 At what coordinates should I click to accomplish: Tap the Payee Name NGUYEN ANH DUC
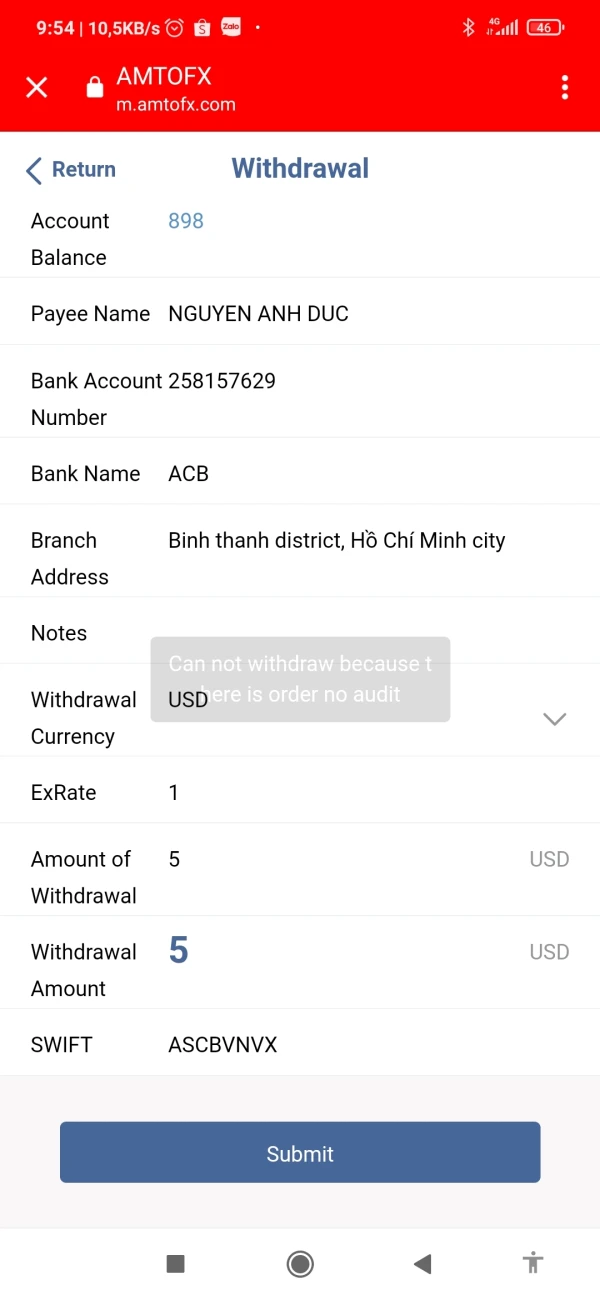[x=258, y=314]
